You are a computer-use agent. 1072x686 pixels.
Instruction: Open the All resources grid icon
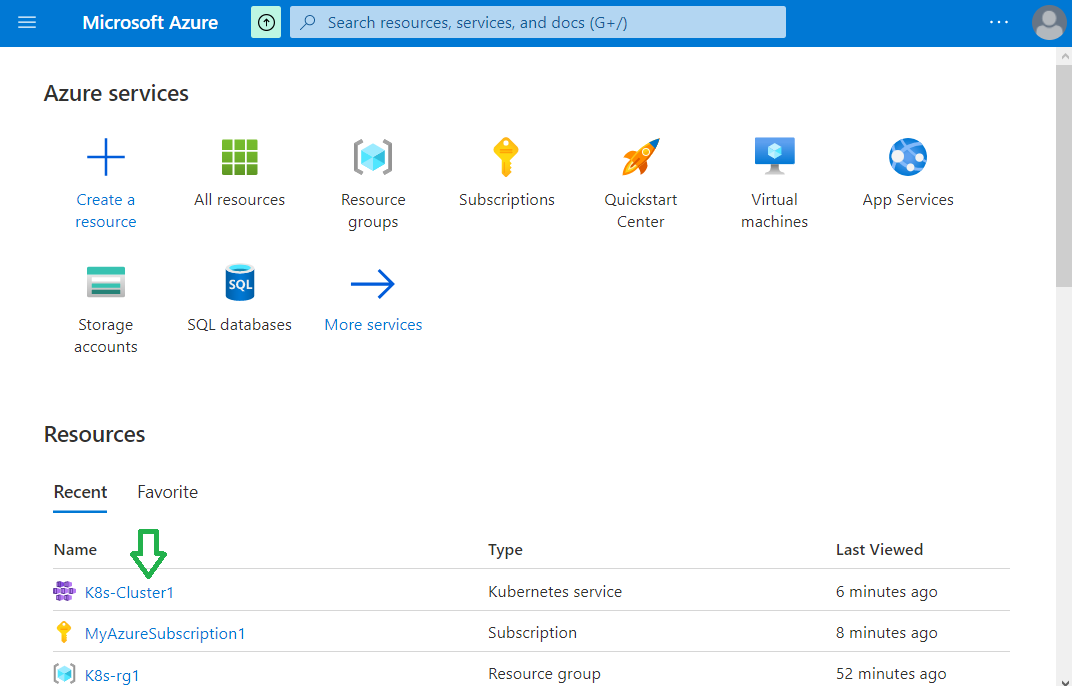(239, 157)
